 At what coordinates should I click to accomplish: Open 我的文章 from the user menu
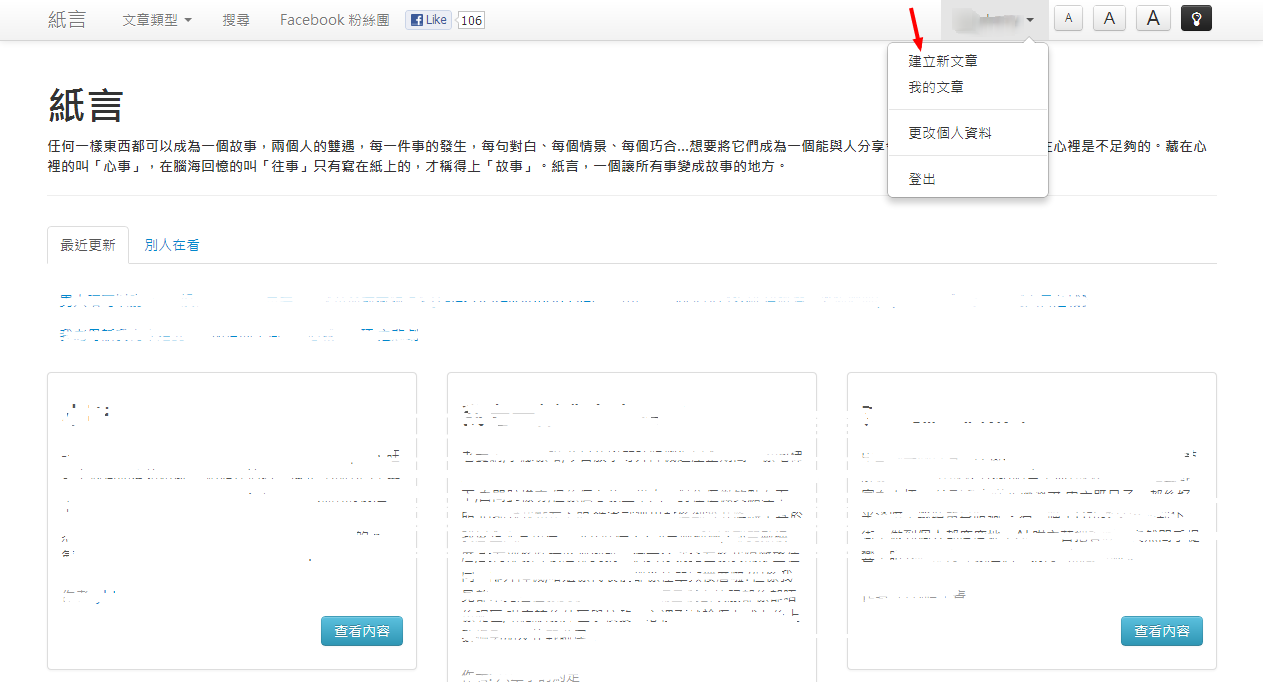936,87
